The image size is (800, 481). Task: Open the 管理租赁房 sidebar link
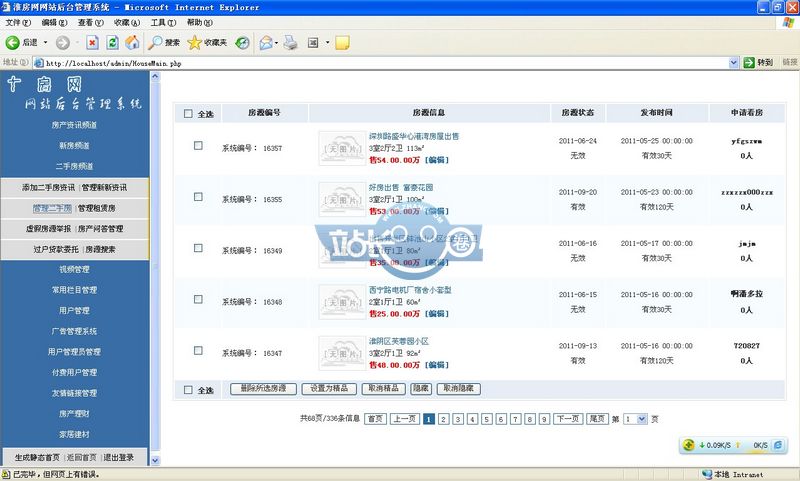(x=96, y=208)
